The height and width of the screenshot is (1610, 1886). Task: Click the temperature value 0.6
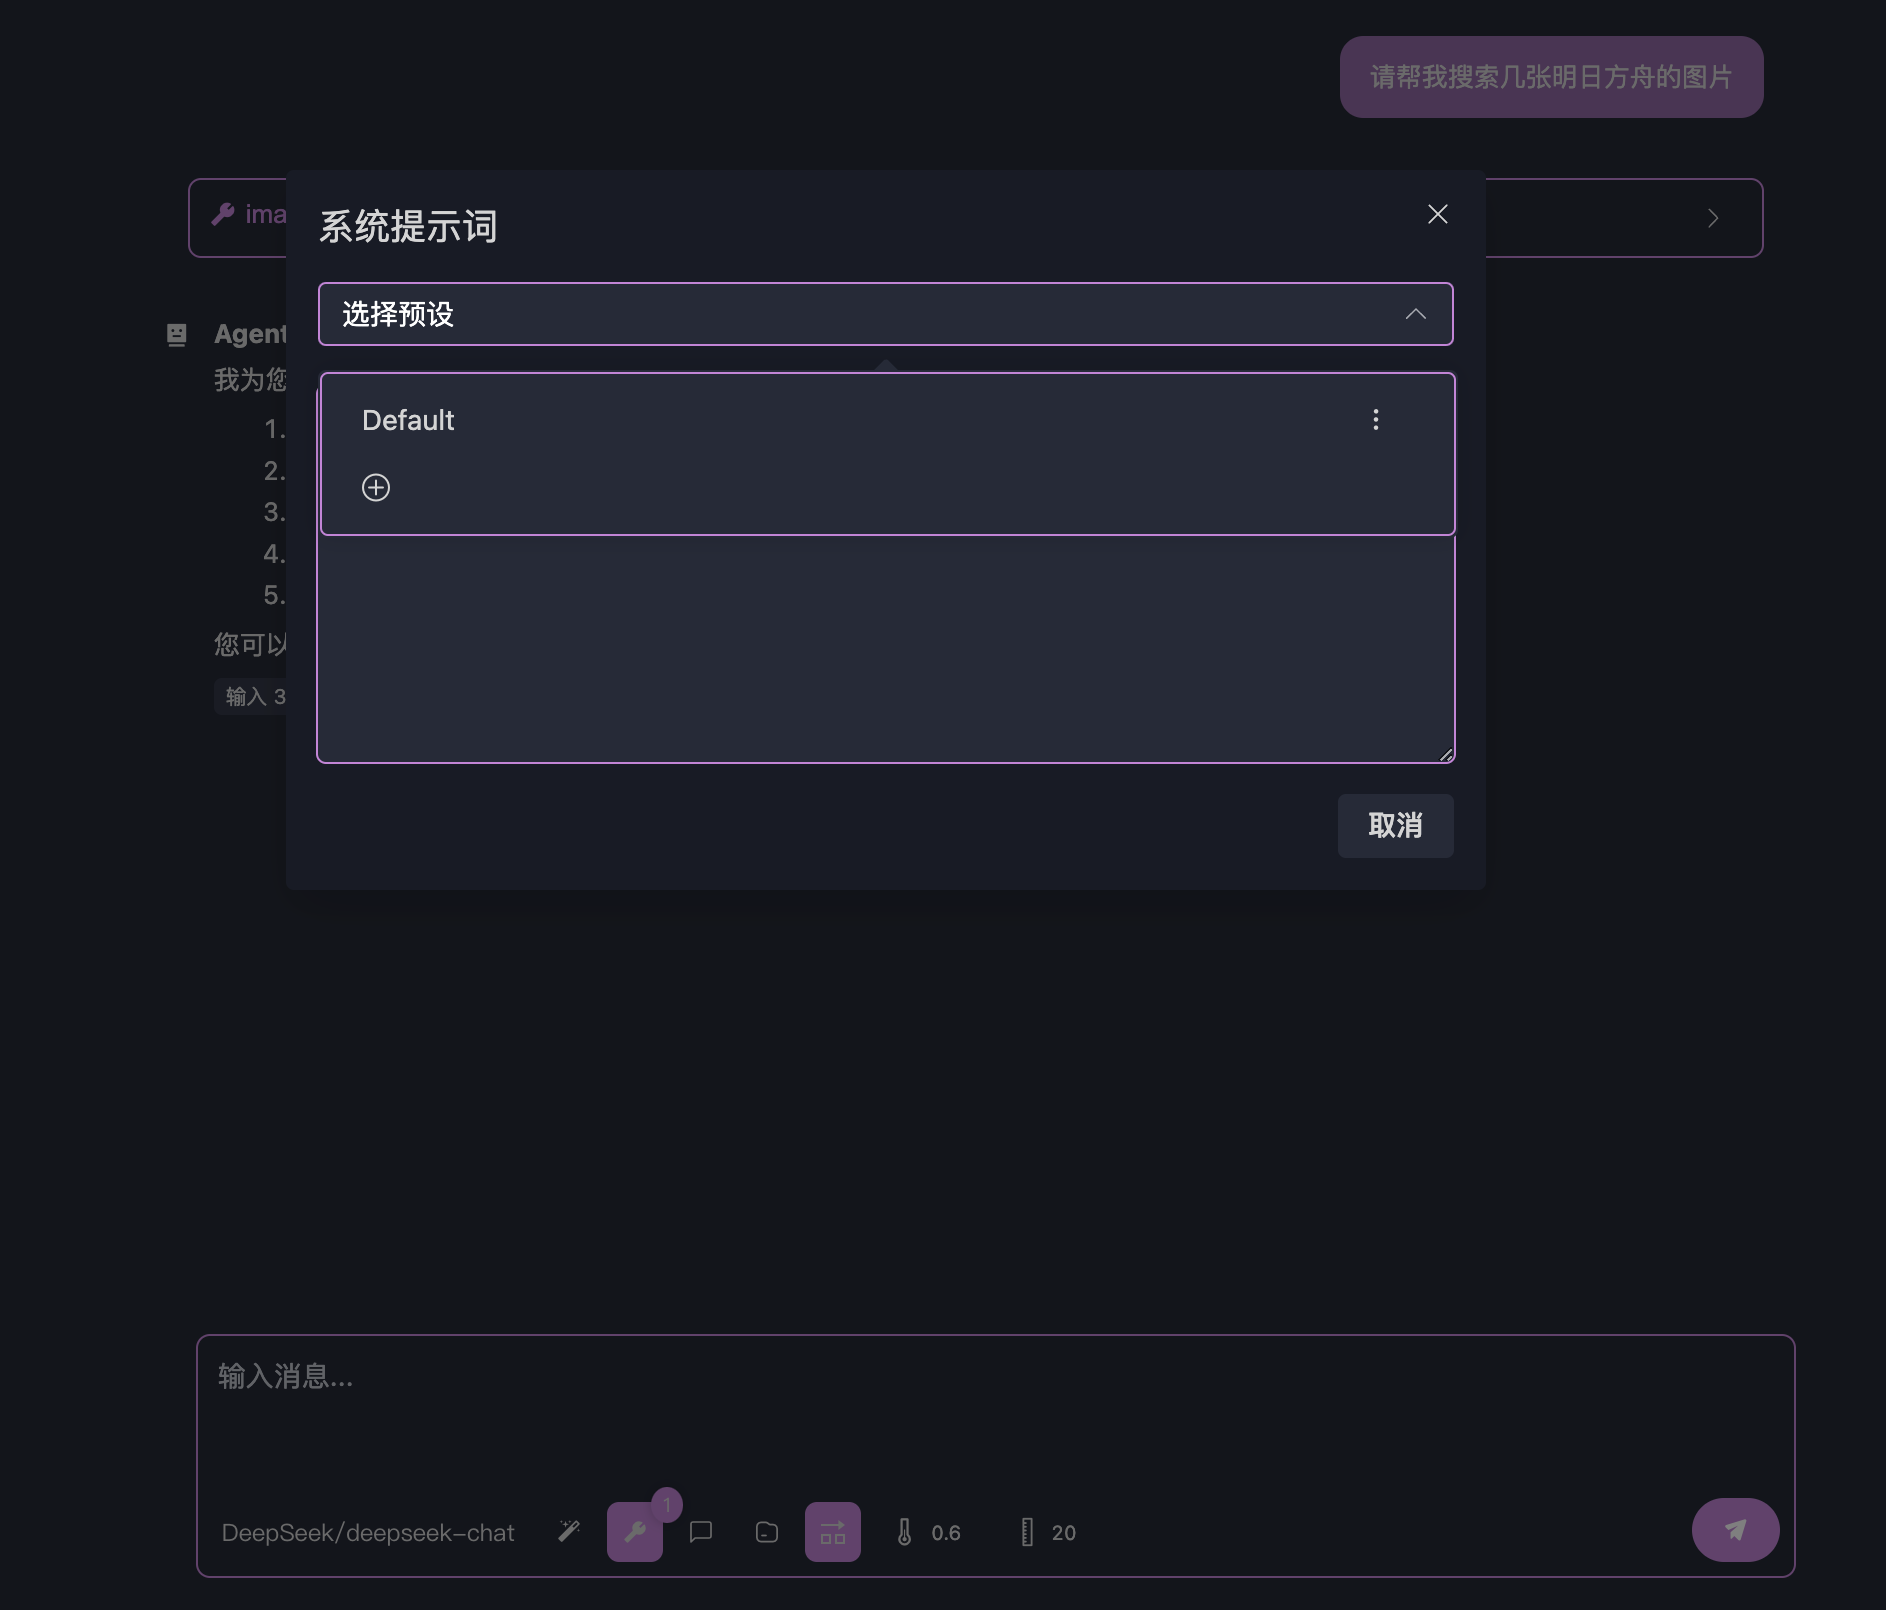click(945, 1532)
